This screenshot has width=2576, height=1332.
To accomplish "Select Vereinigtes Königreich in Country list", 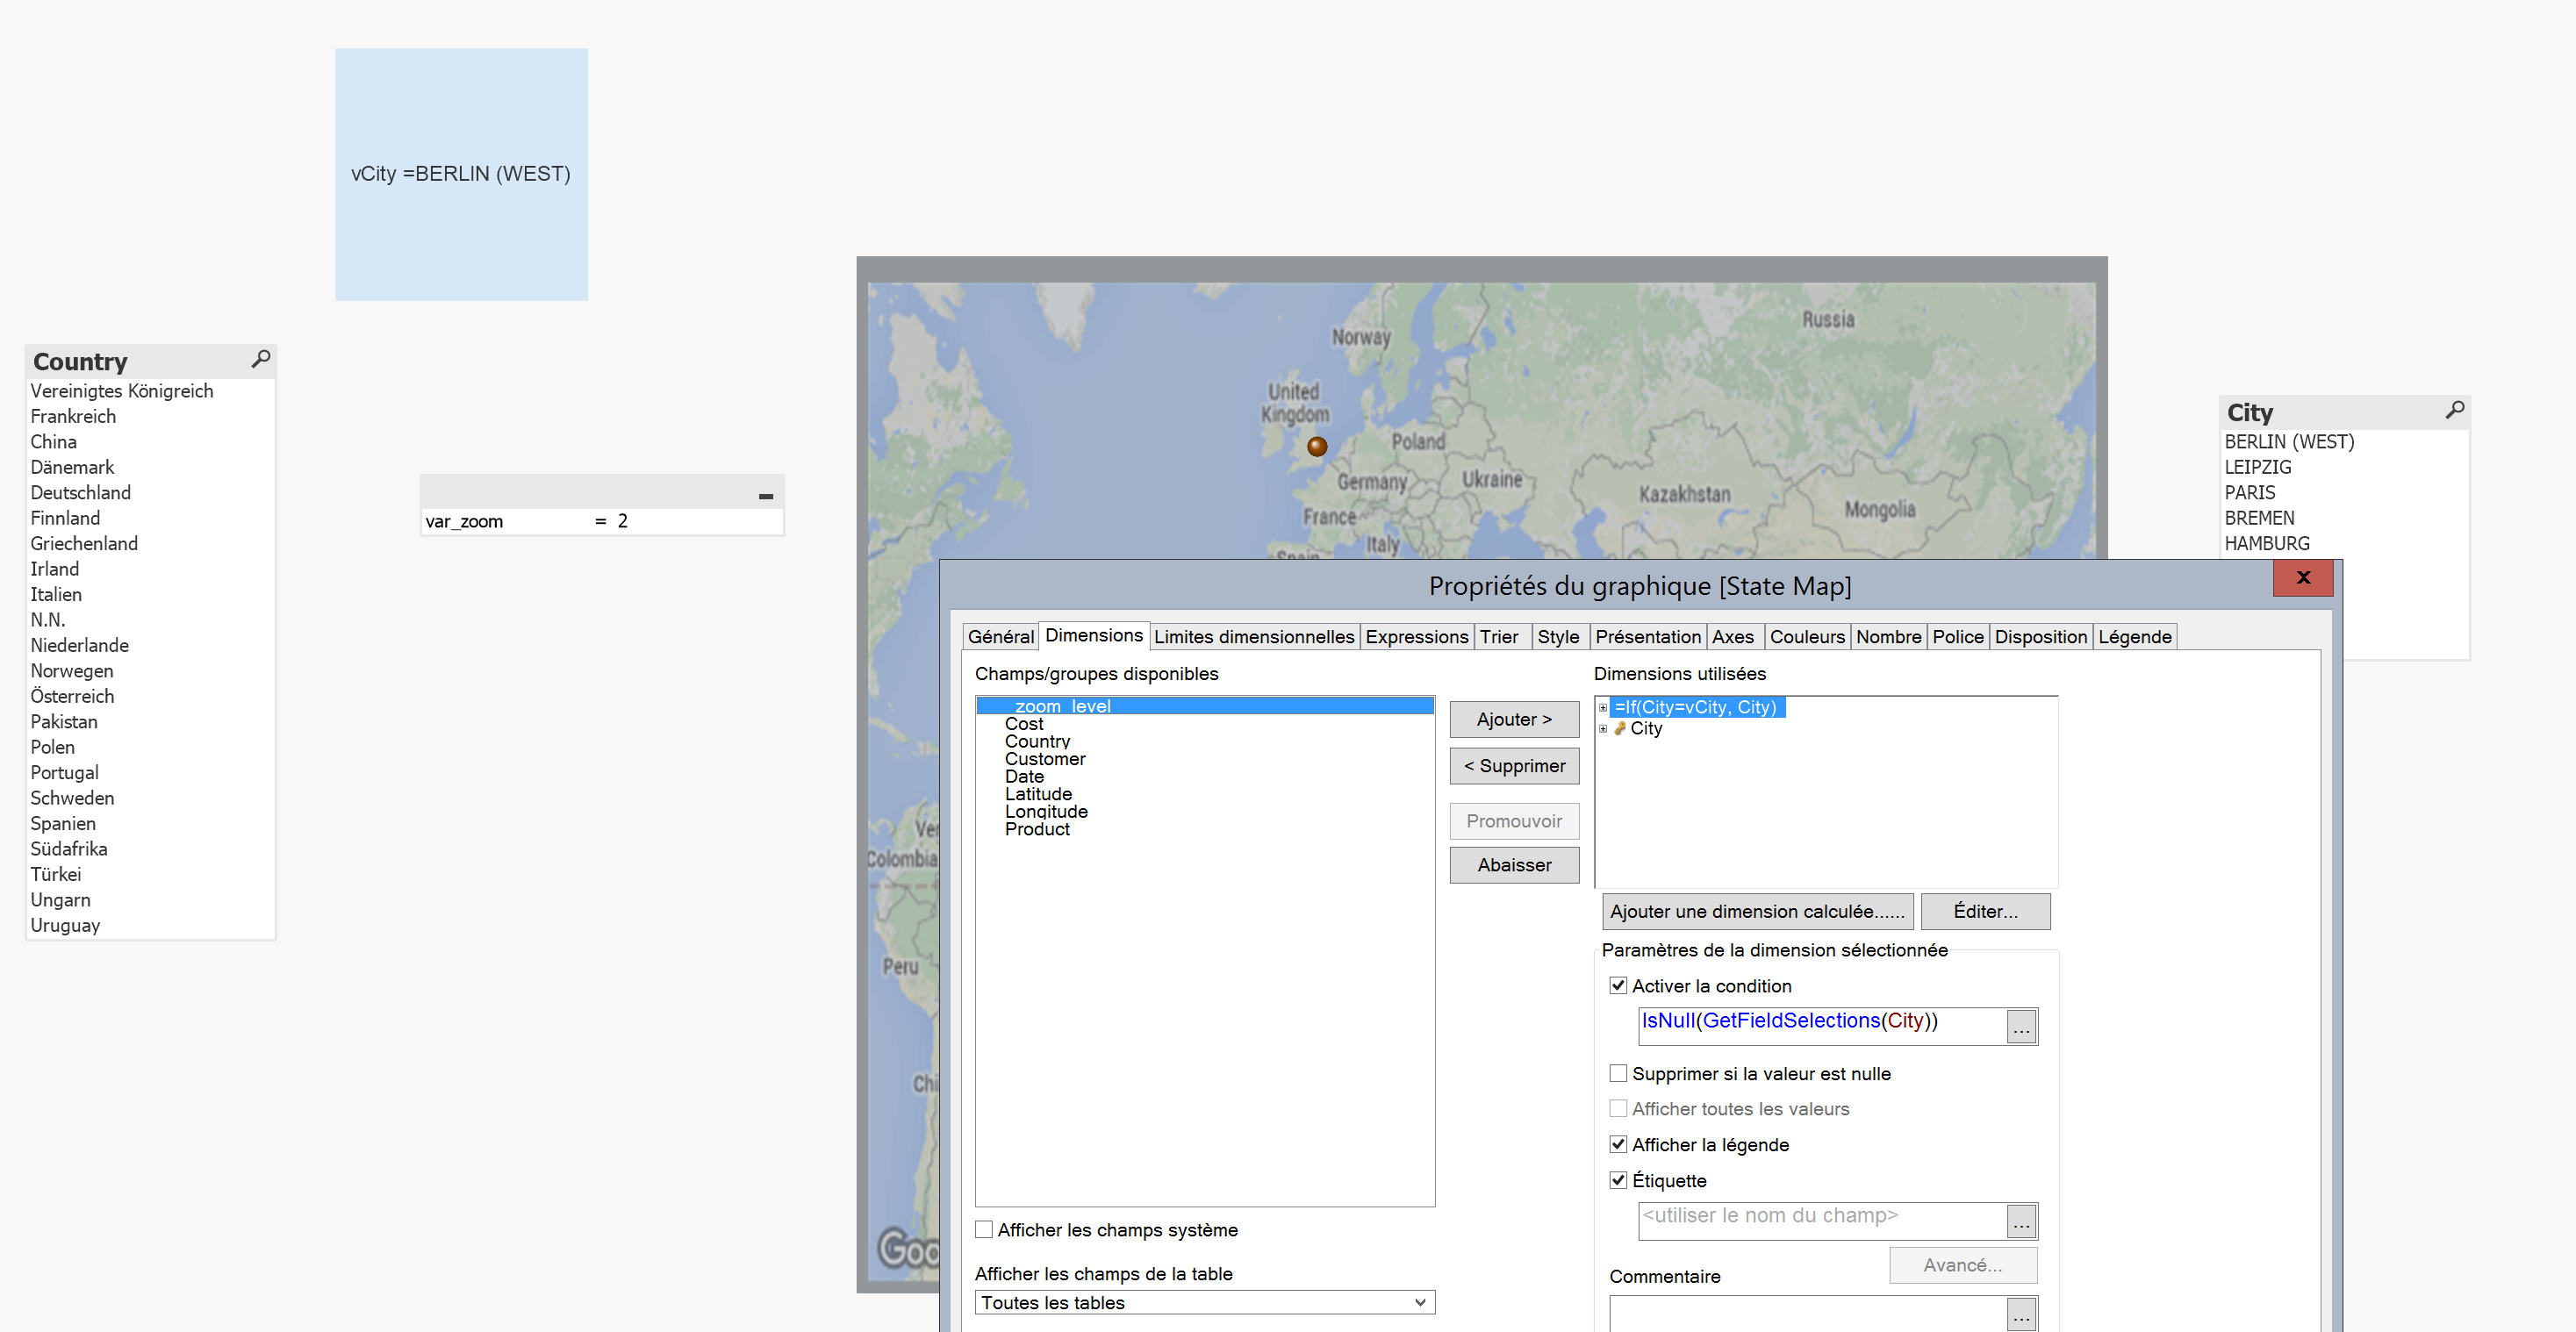I will point(150,390).
